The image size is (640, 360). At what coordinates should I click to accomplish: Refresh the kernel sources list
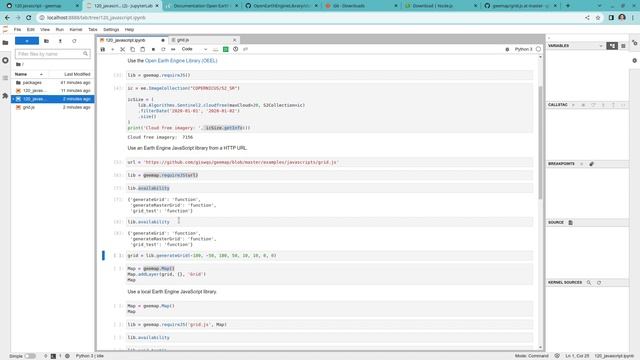[599, 282]
